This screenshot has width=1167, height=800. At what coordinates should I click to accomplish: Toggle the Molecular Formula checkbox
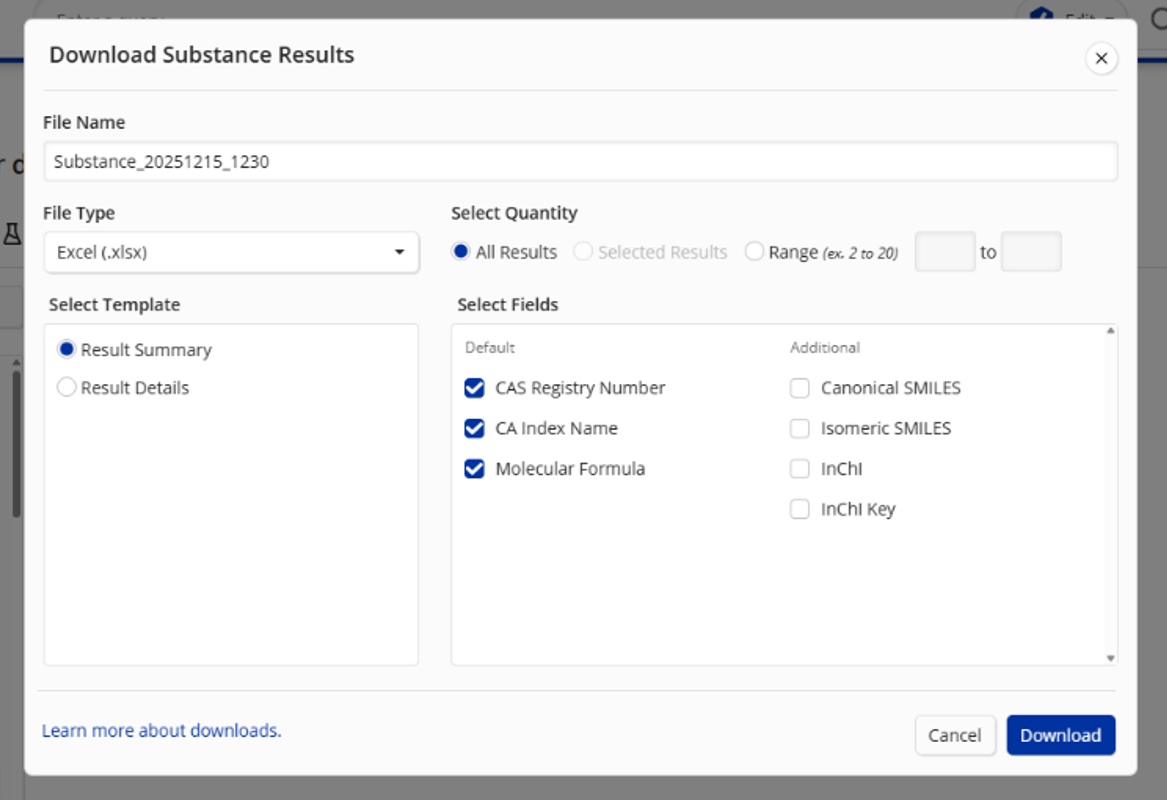pyautogui.click(x=474, y=469)
